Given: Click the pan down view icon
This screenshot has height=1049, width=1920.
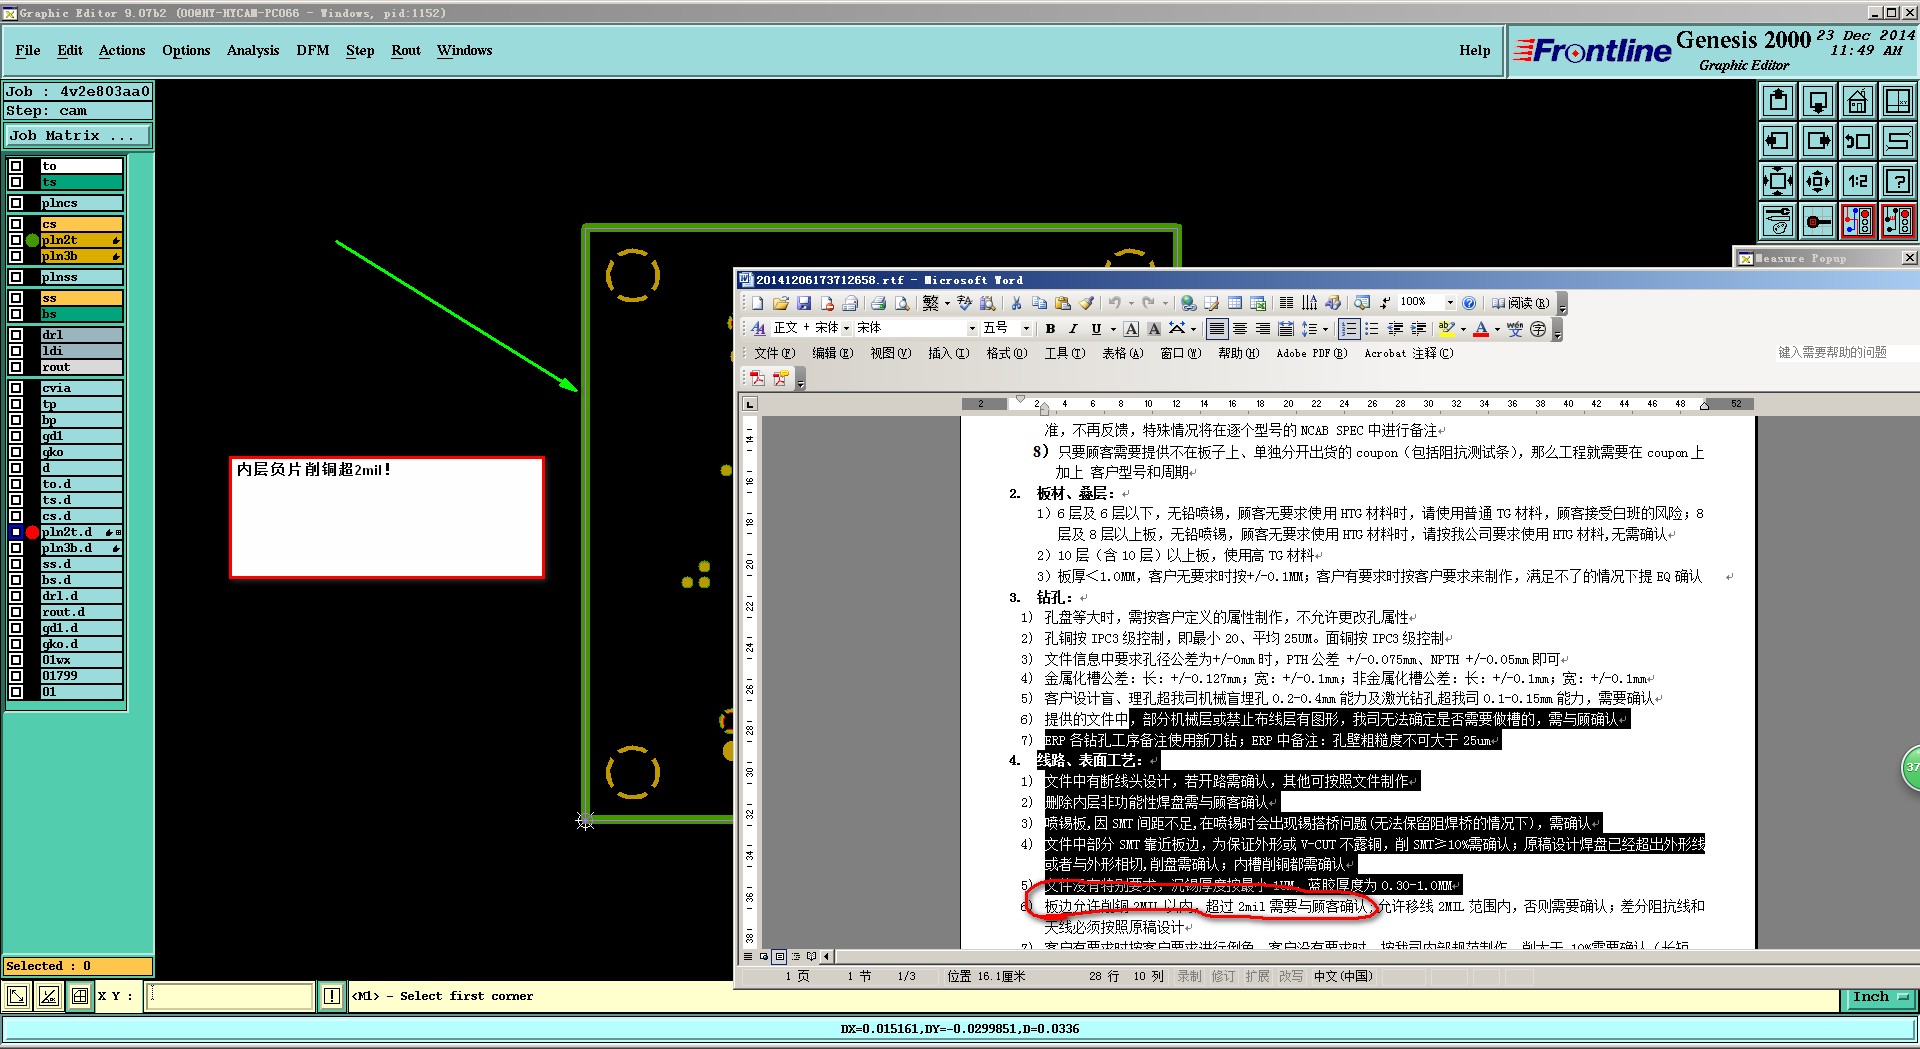Looking at the screenshot, I should pyautogui.click(x=1818, y=101).
